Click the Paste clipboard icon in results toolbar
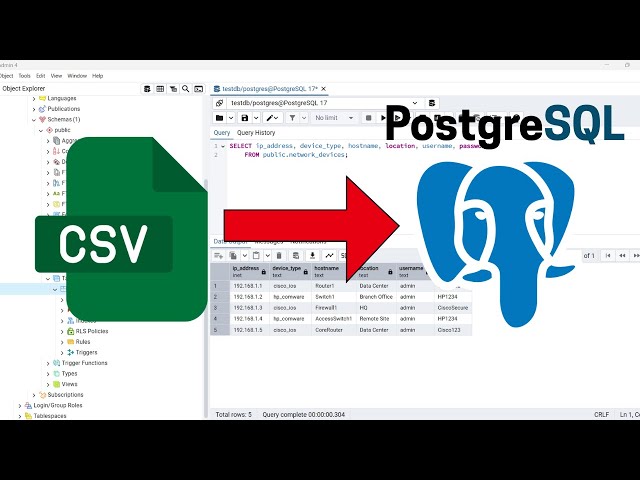The height and width of the screenshot is (480, 640). click(256, 256)
